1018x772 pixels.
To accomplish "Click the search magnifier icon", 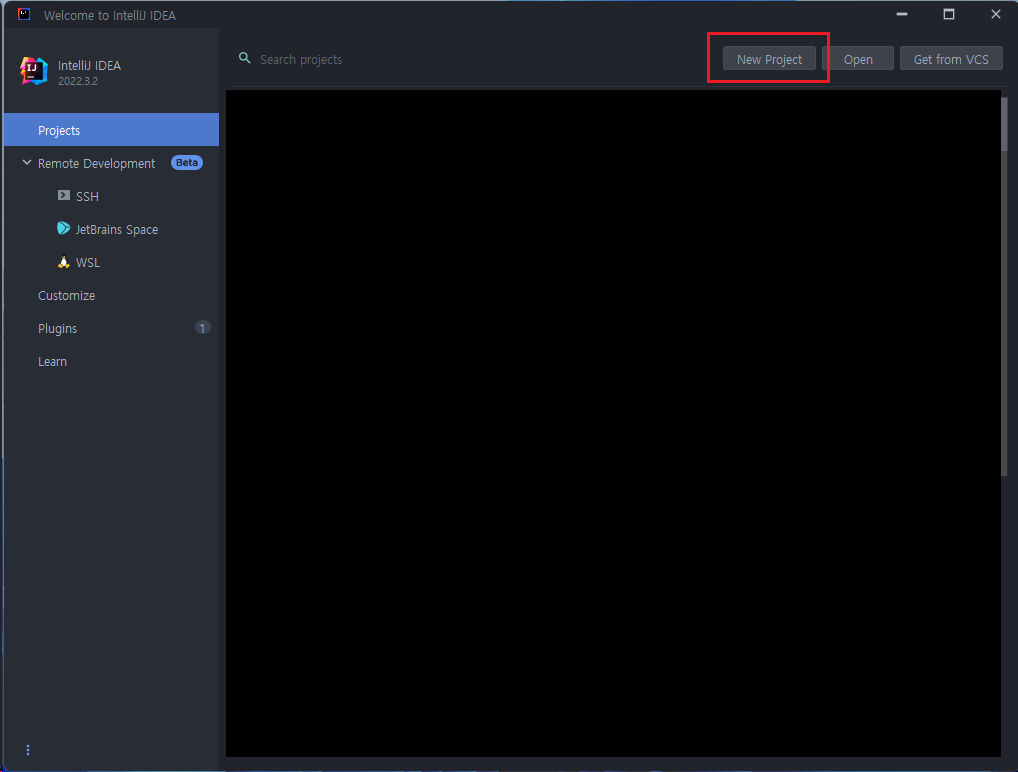I will pos(245,58).
